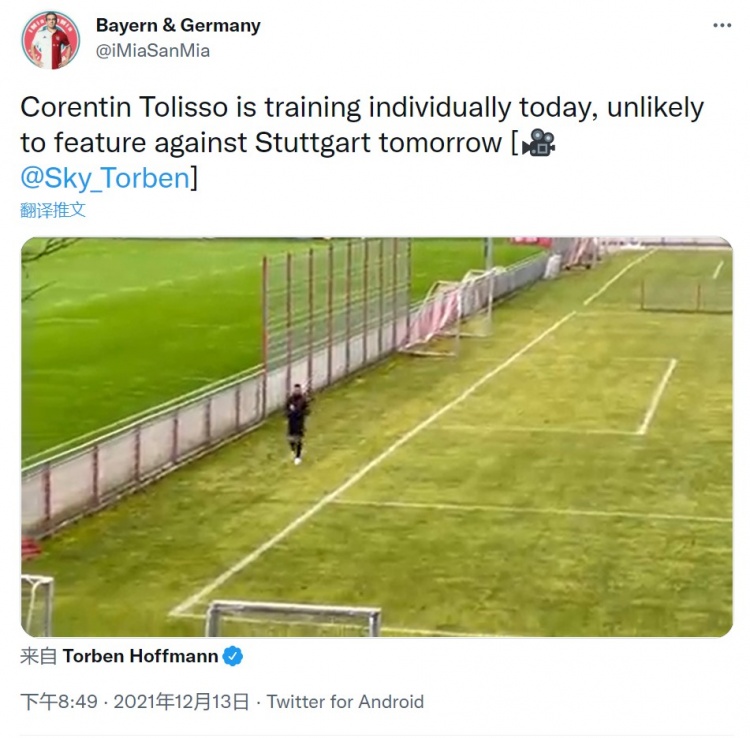Open the Bayern & Germany profile avatar
Image resolution: width=750 pixels, height=738 pixels.
tap(51, 40)
